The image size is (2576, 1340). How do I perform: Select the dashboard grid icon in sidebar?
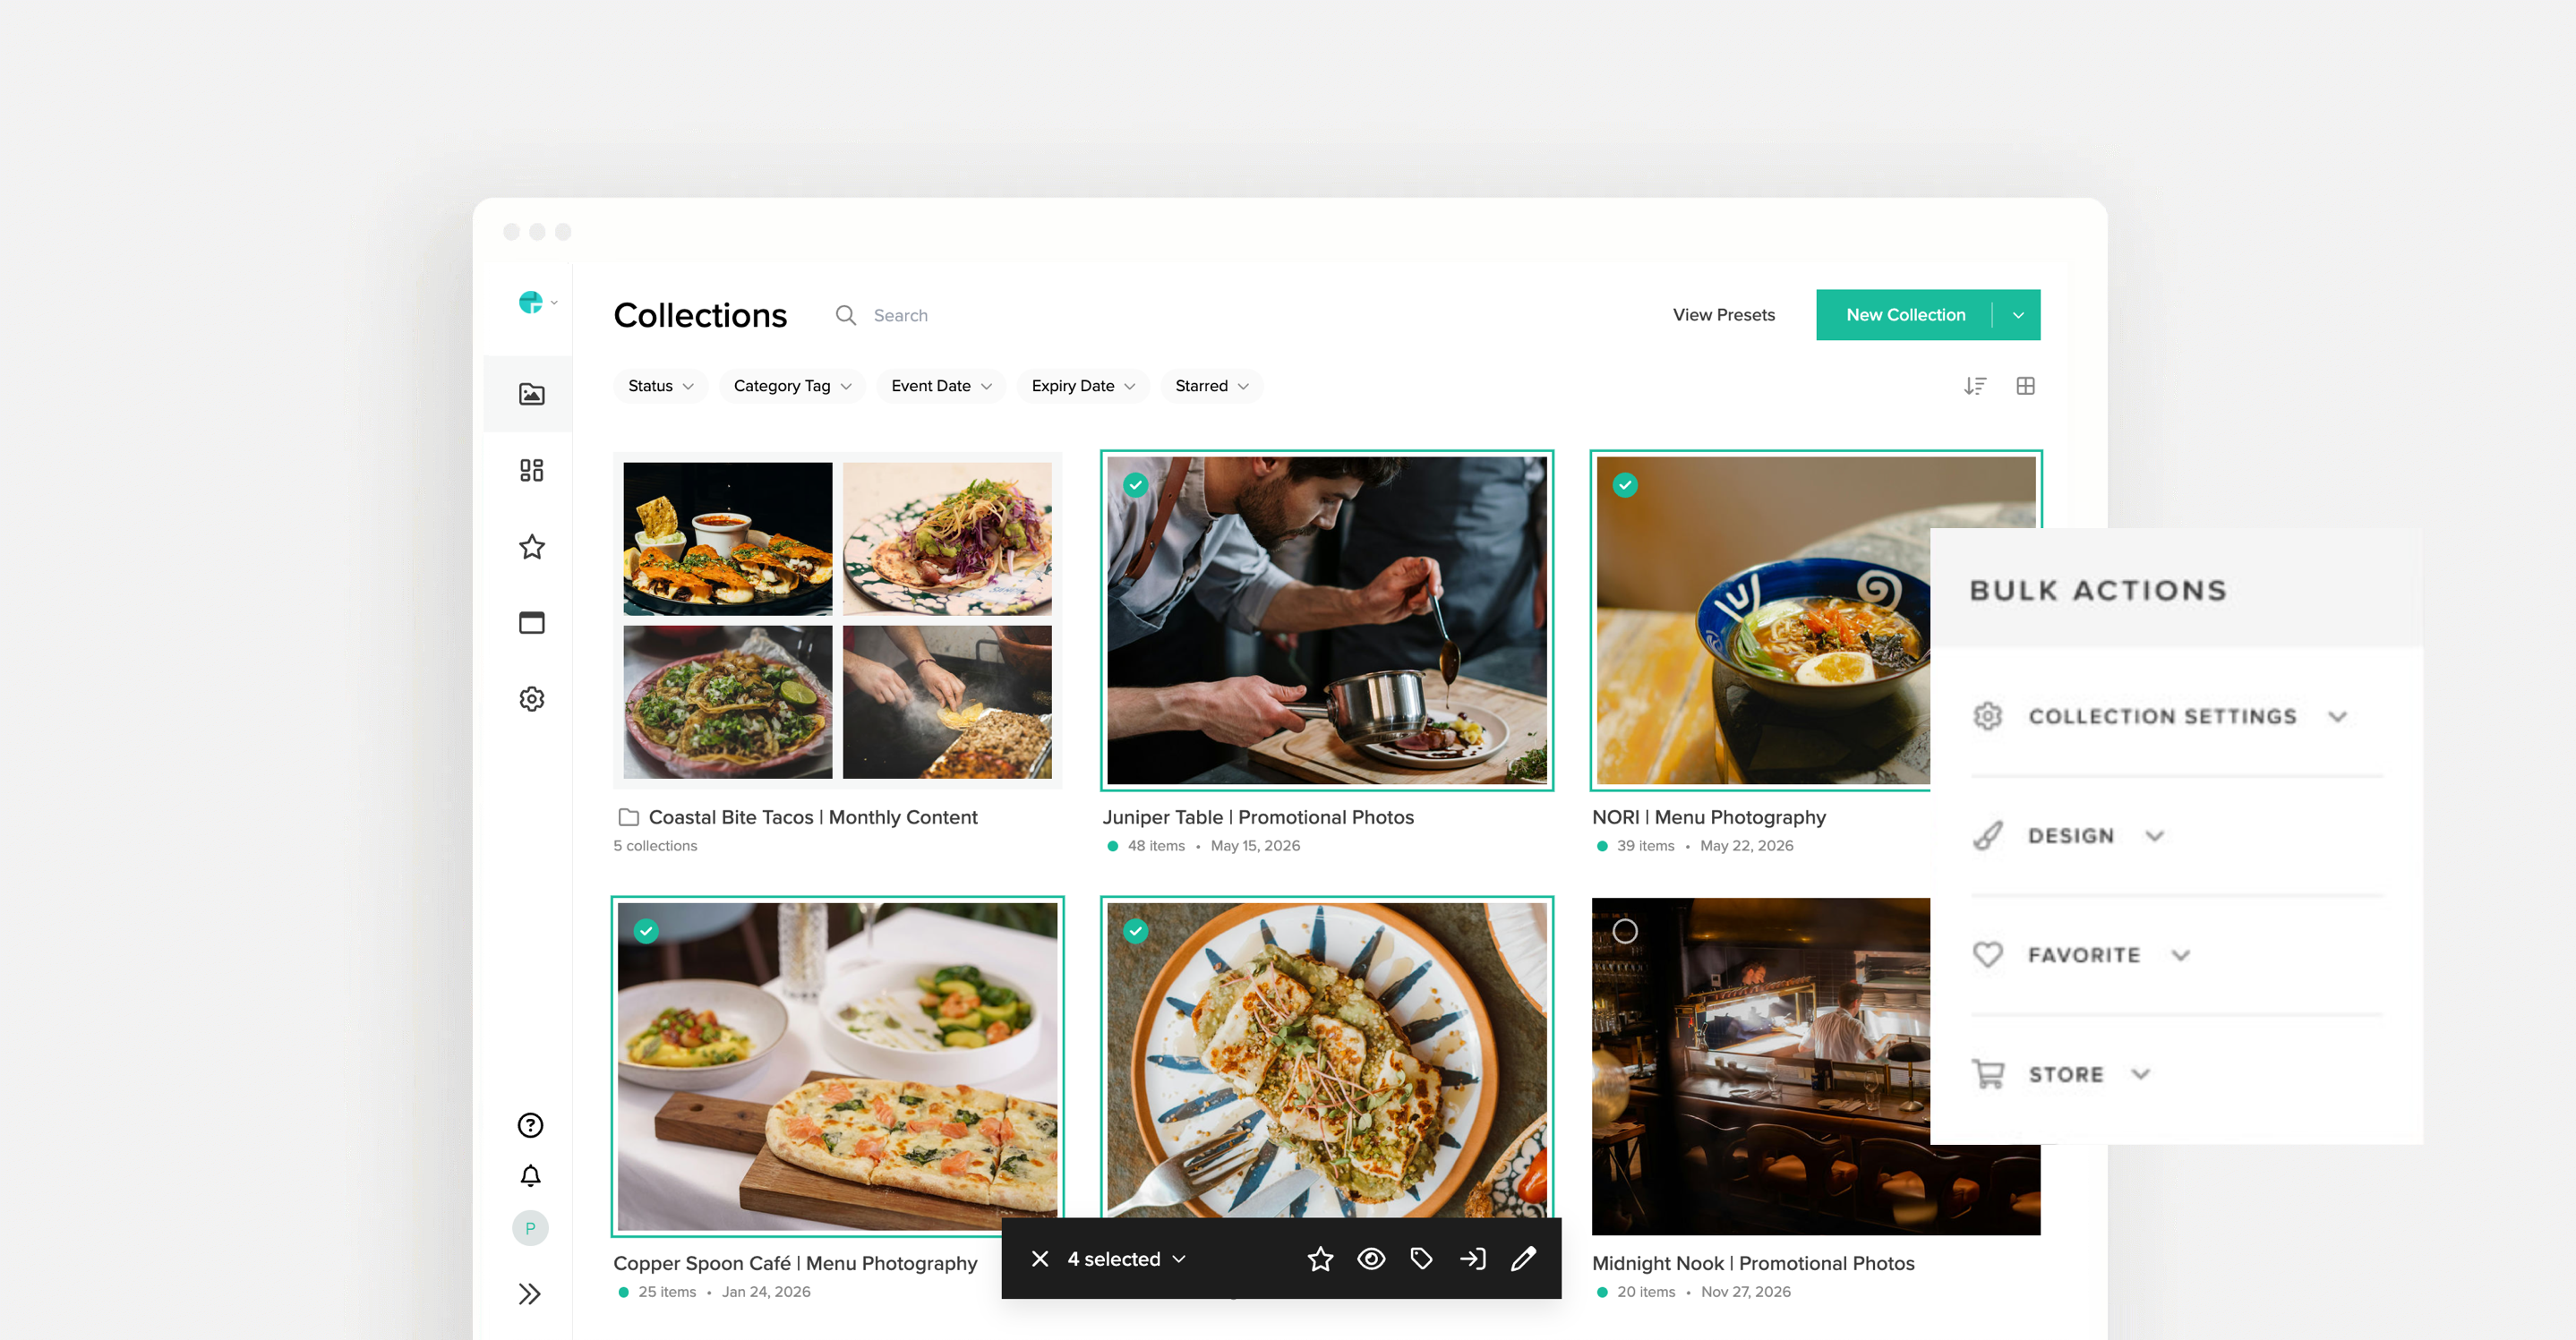coord(530,470)
